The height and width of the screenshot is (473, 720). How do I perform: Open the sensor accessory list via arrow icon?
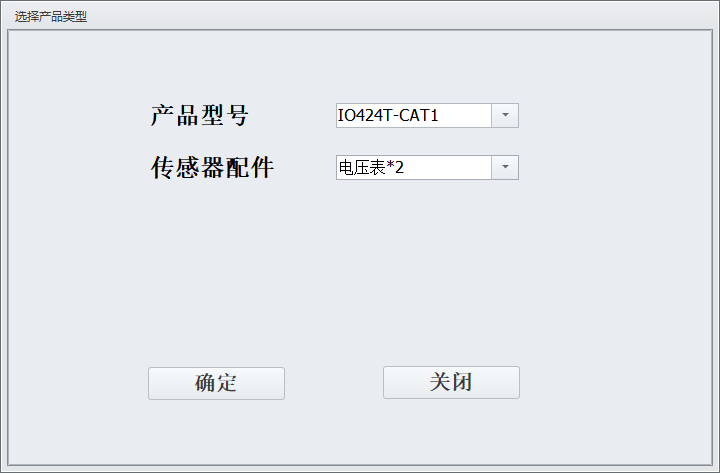click(505, 167)
